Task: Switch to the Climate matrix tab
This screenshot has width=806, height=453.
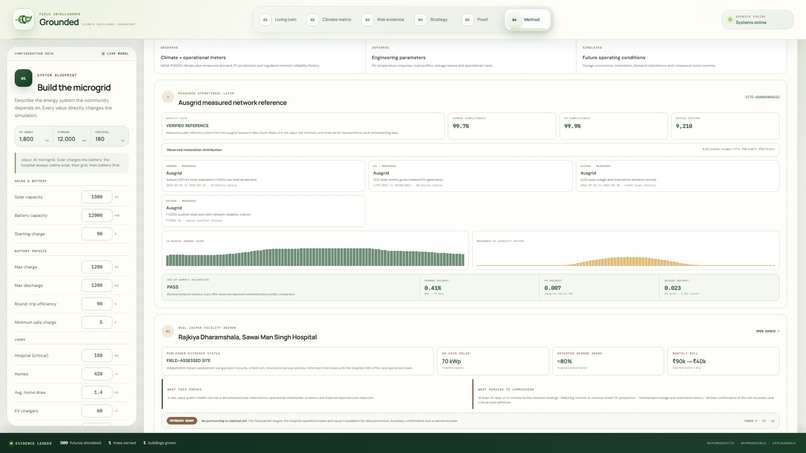Action: click(330, 20)
